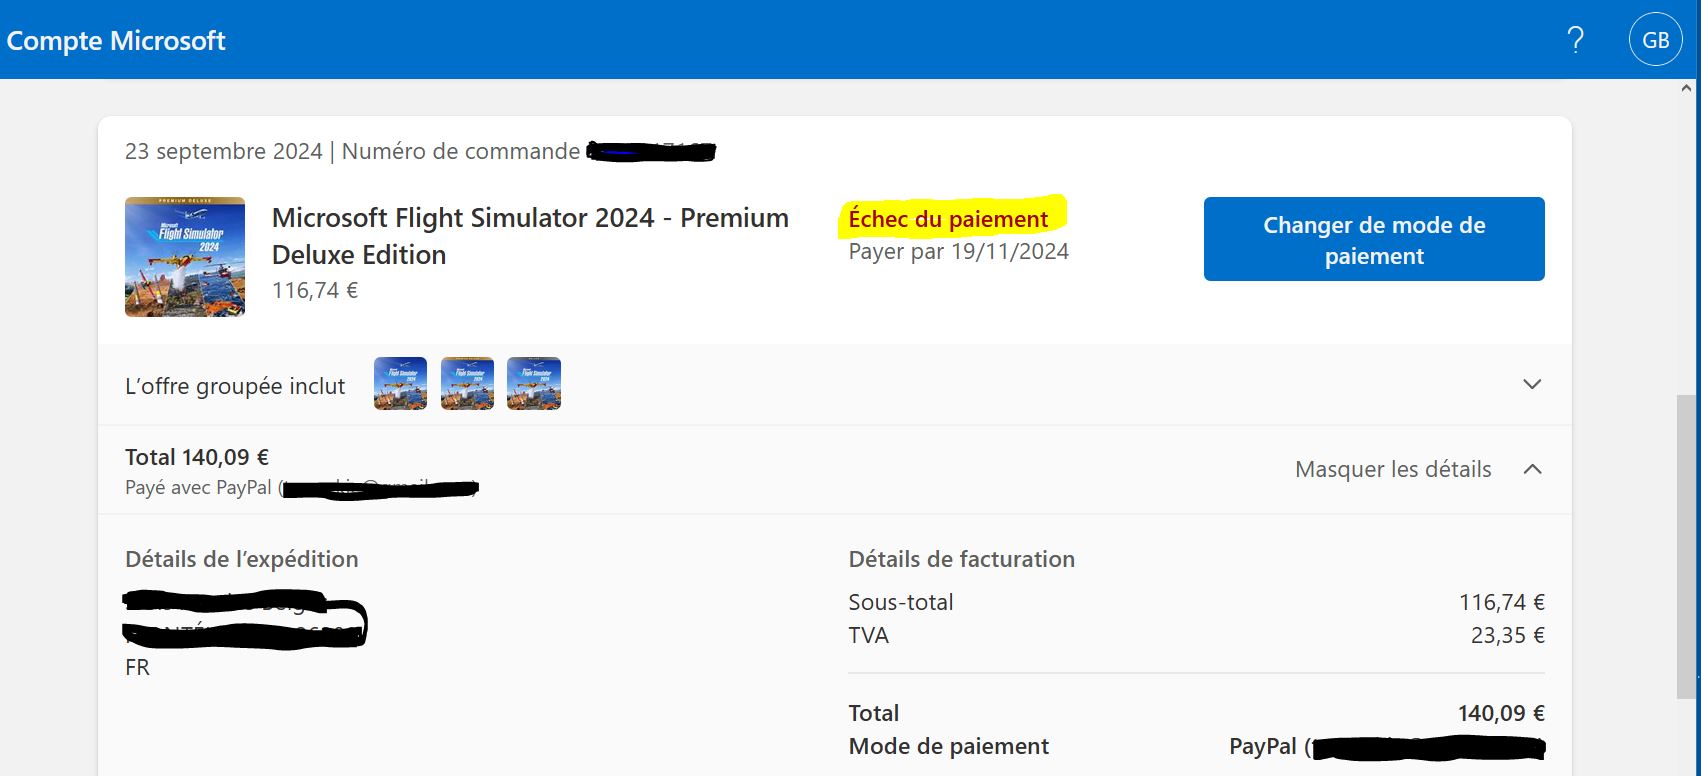Select the Échec du paiement status text
Screen dimensions: 1701x776
948,219
